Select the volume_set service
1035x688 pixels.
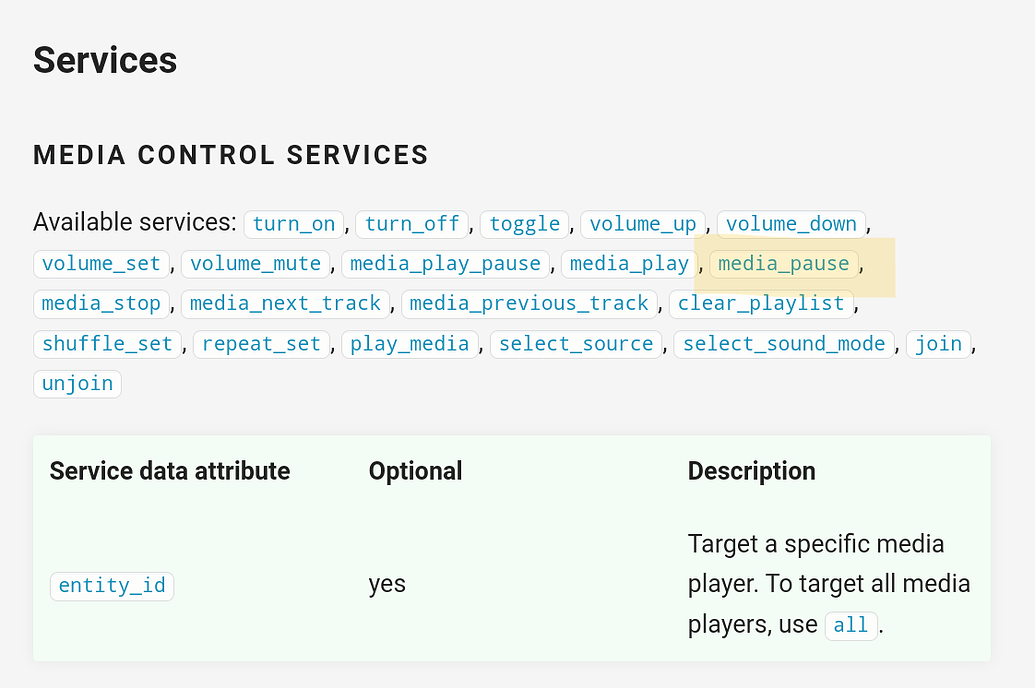101,264
